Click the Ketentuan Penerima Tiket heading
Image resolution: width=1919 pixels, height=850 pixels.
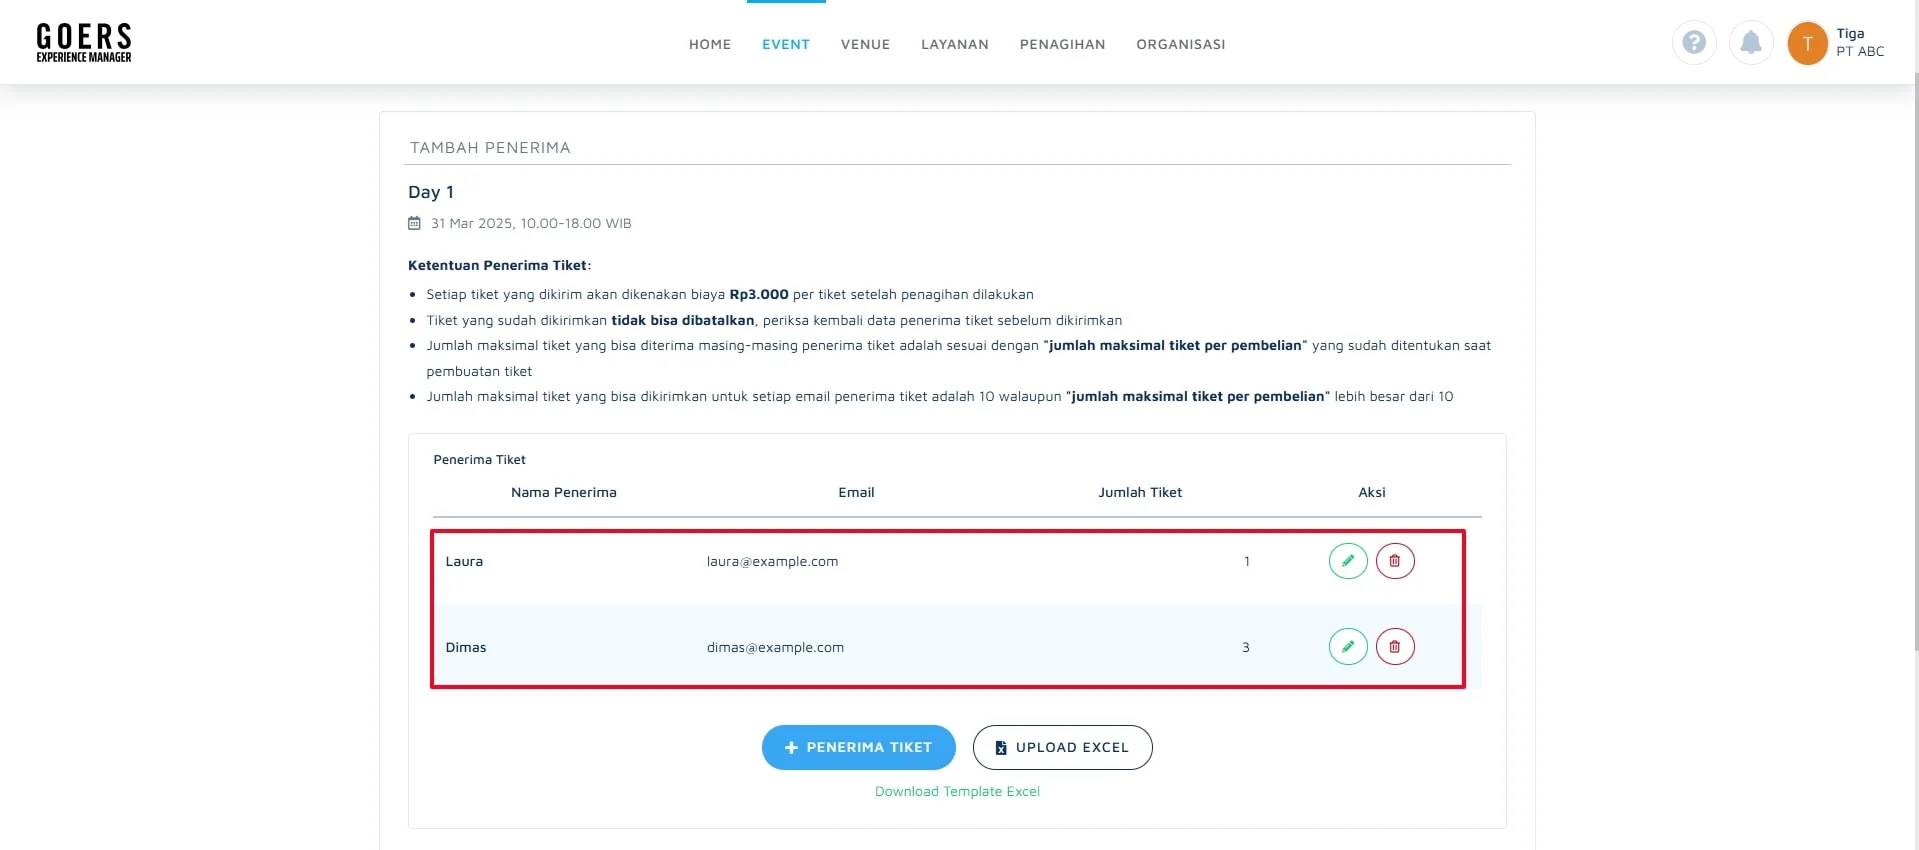click(499, 265)
